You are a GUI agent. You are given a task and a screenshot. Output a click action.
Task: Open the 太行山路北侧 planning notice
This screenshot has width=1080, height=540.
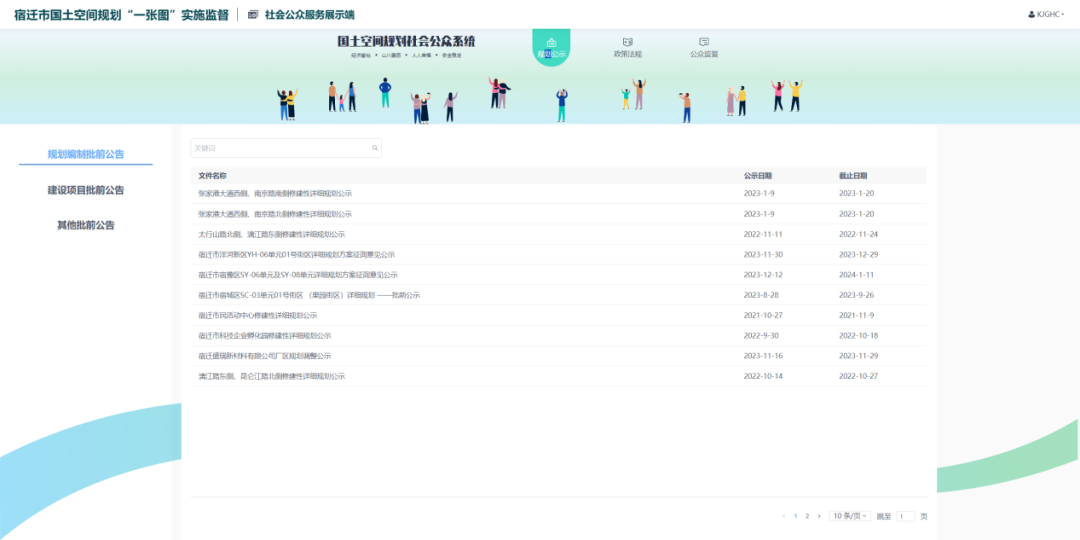(272, 234)
